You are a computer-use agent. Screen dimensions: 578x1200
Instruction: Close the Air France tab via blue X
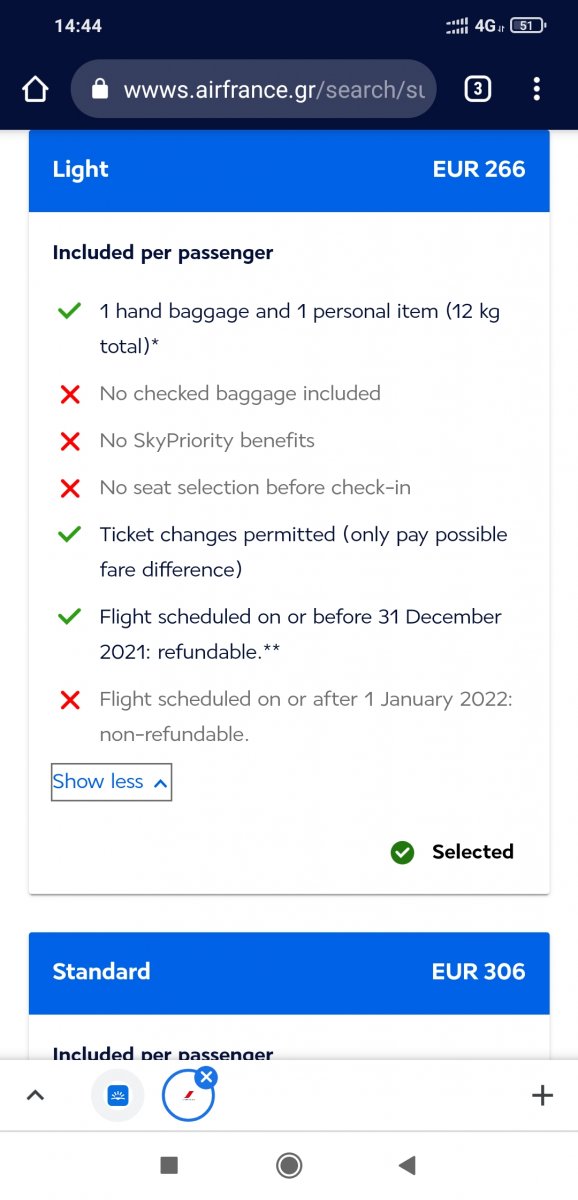click(206, 1077)
